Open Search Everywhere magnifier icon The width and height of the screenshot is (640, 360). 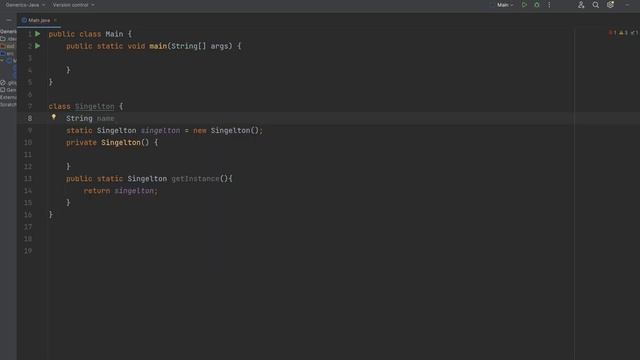pos(596,5)
